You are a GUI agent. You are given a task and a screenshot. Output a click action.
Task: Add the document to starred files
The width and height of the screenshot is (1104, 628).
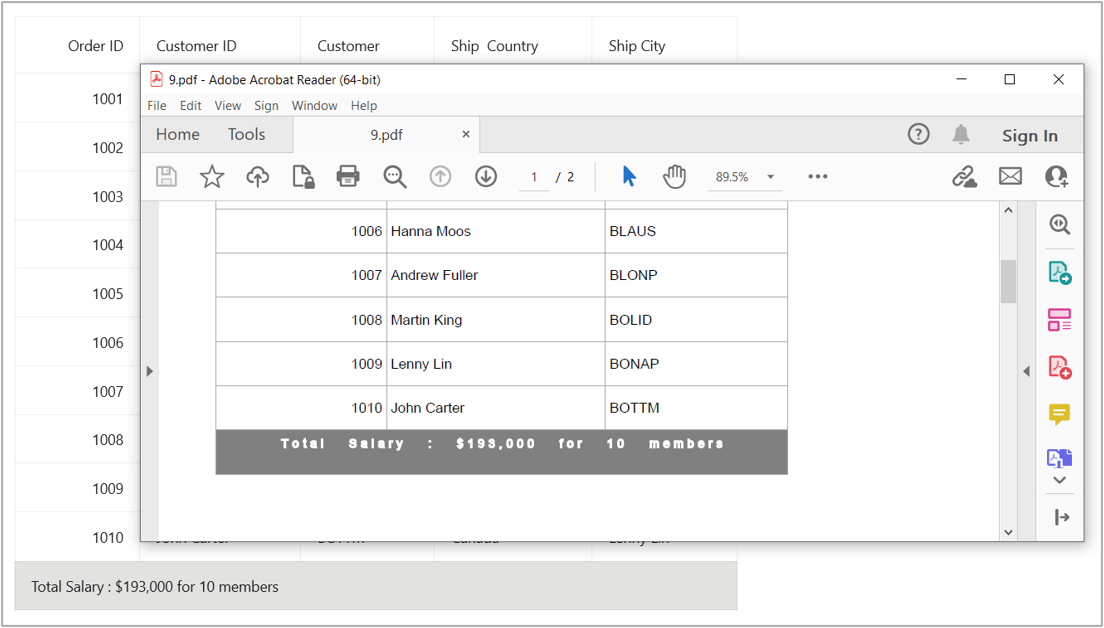point(212,177)
